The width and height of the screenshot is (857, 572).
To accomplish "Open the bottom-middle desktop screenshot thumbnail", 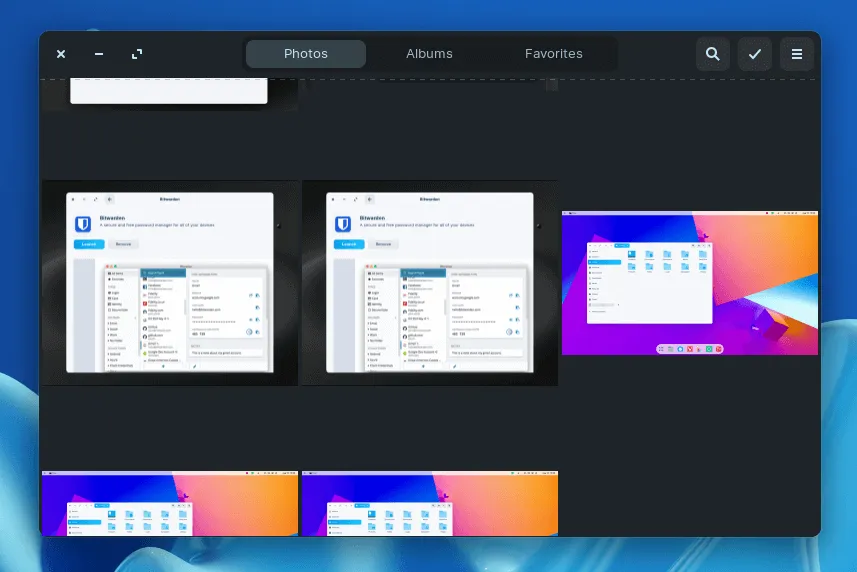I will [430, 504].
